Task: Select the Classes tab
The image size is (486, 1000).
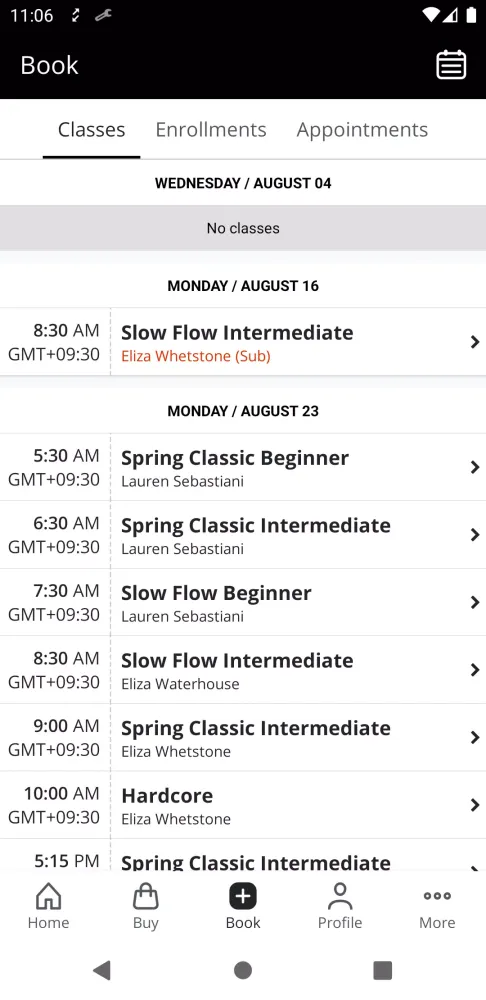Action: point(91,129)
